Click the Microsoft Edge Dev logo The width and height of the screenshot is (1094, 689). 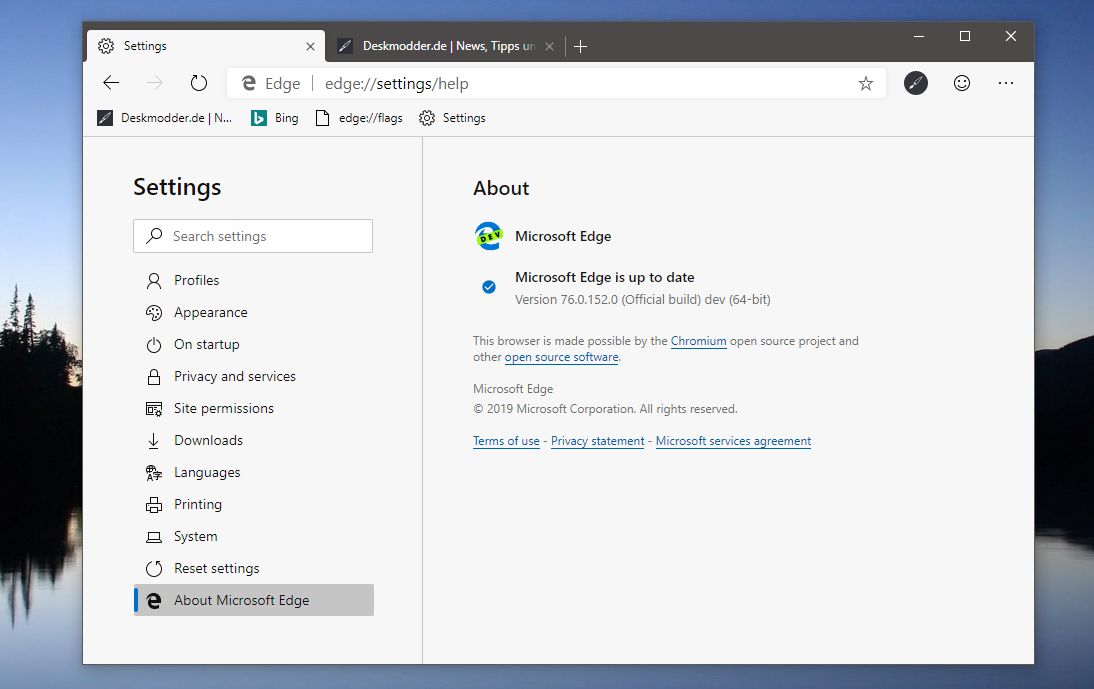coord(488,236)
